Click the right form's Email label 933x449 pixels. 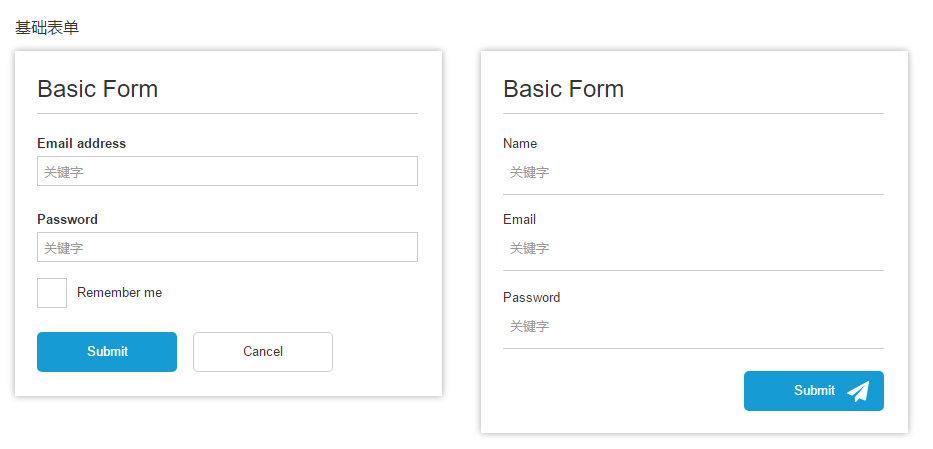click(x=519, y=219)
